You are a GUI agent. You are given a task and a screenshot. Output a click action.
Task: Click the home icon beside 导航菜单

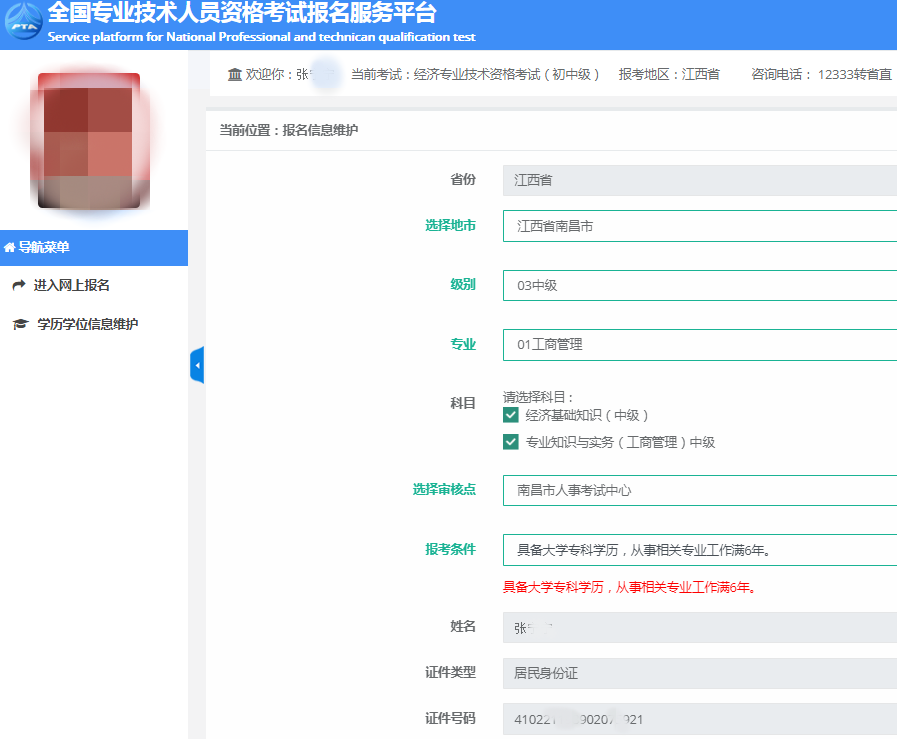[x=9, y=248]
